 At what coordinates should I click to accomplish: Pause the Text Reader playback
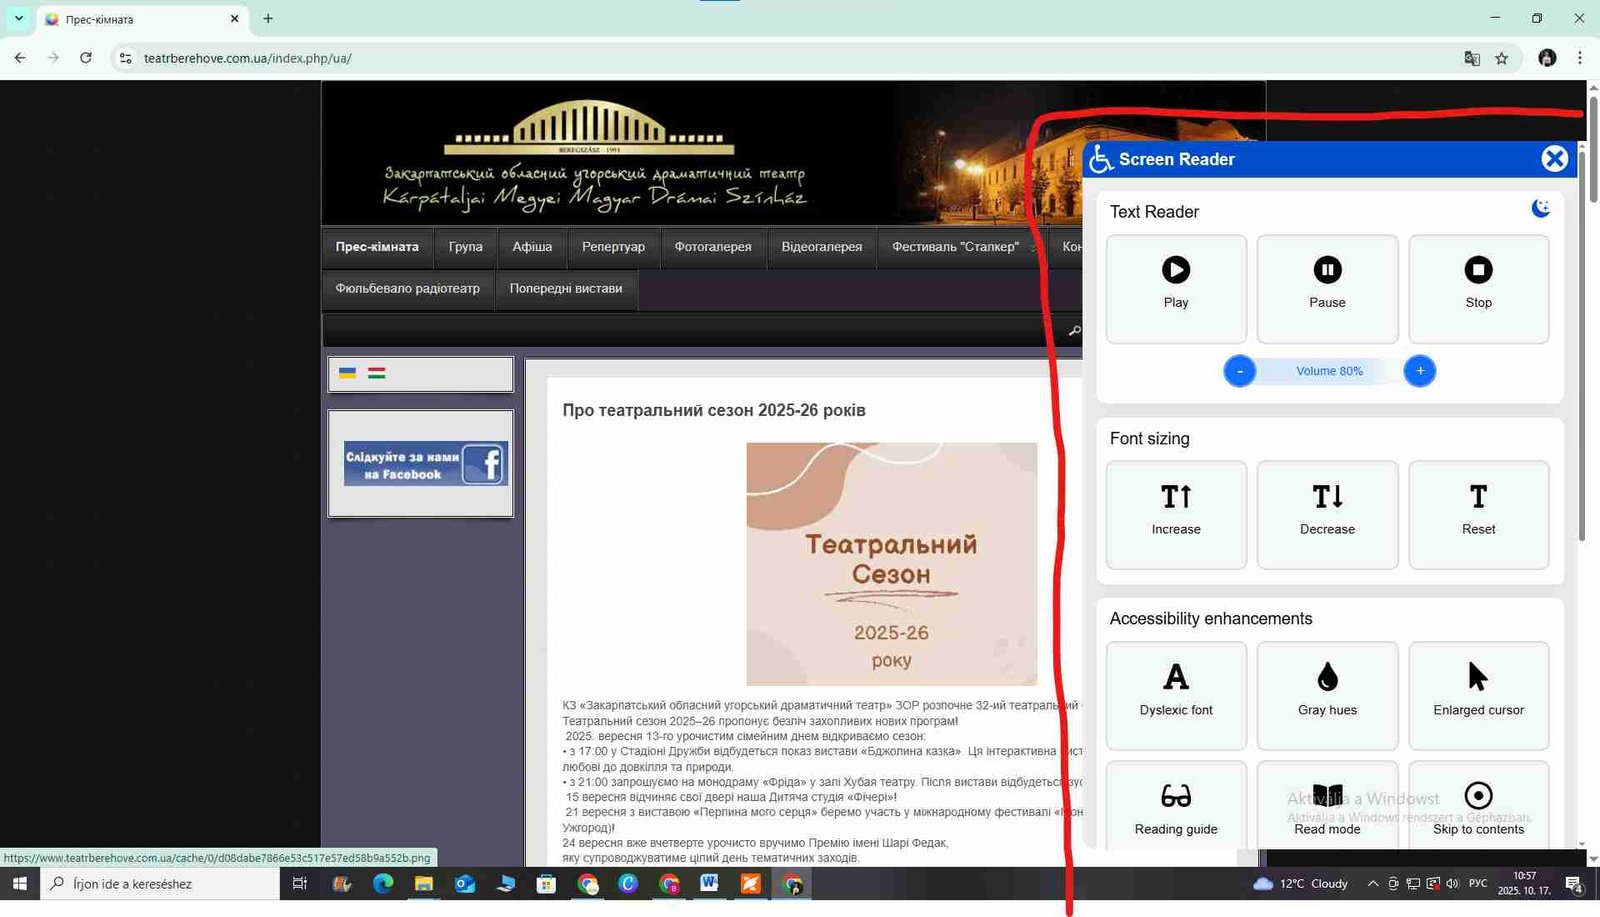coord(1327,288)
